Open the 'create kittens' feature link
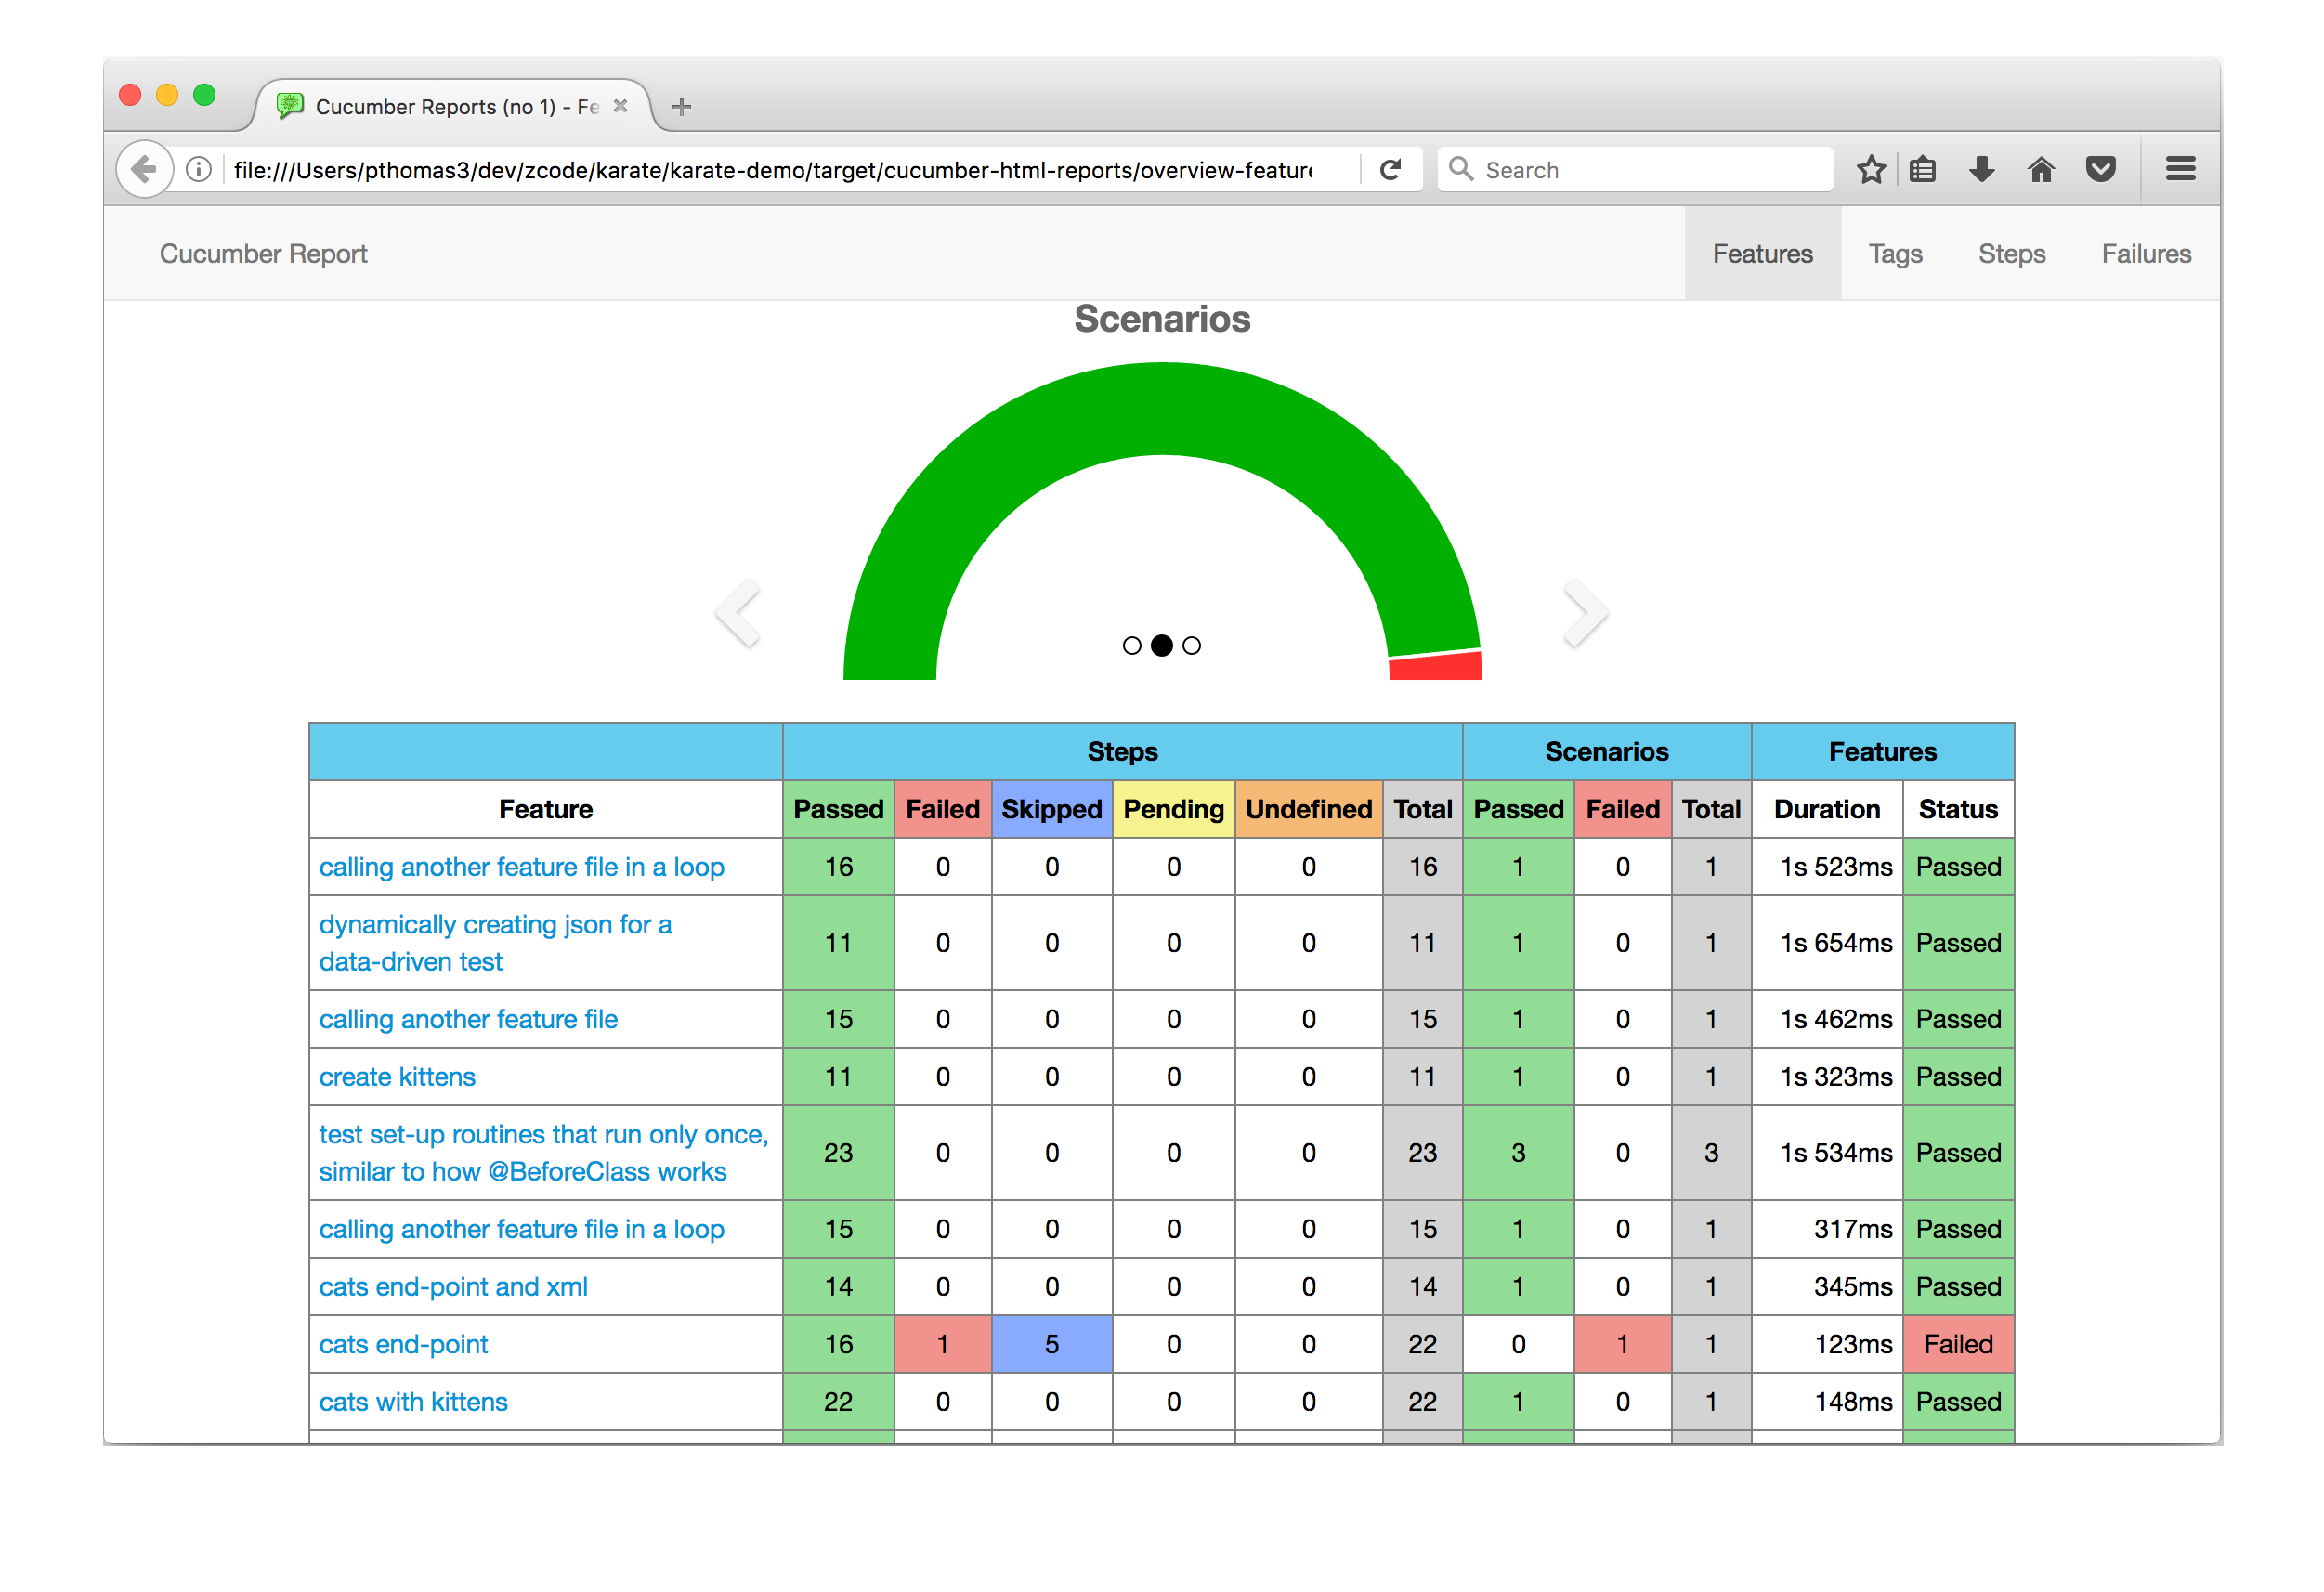This screenshot has height=1592, width=2324. (x=397, y=1077)
